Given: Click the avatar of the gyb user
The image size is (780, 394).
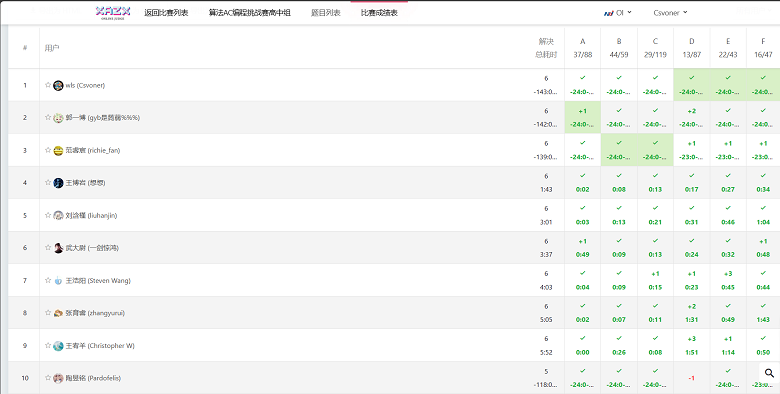Looking at the screenshot, I should (58, 118).
